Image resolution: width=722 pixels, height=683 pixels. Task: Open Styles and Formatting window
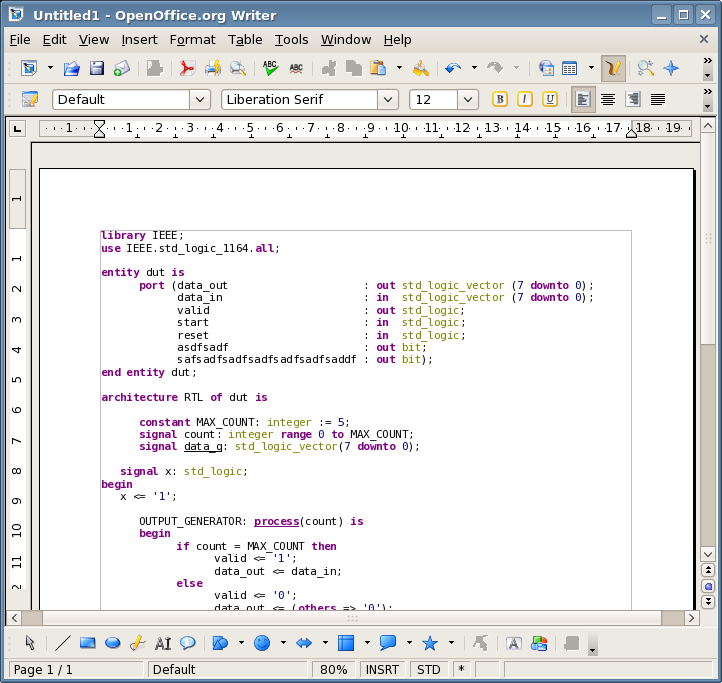coord(30,99)
